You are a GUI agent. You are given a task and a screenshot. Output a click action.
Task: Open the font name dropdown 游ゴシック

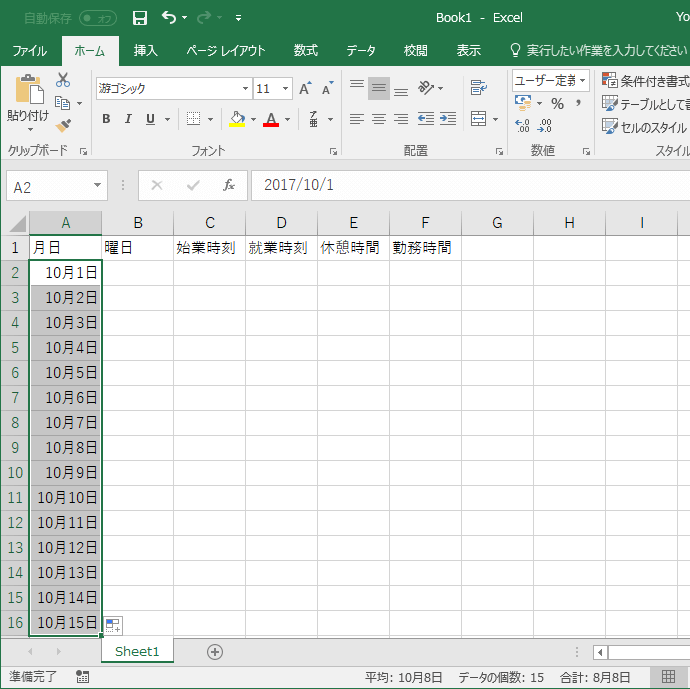click(x=245, y=88)
